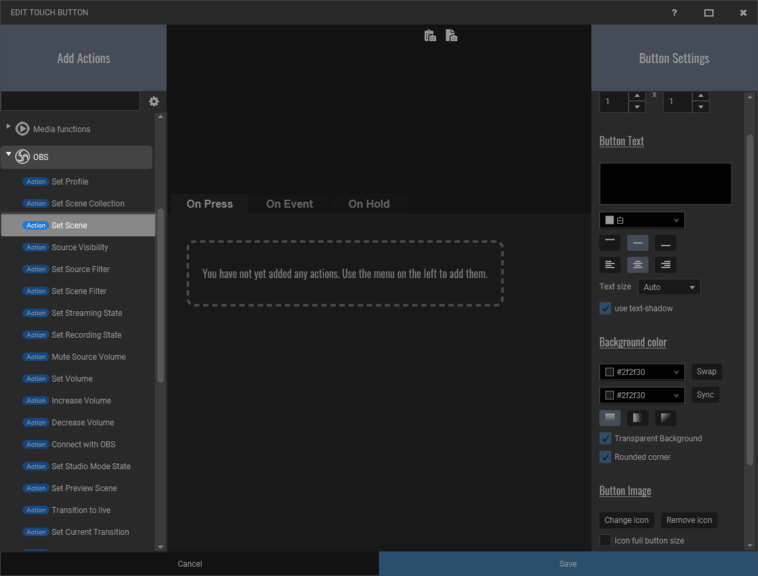Click the button text color swatch

point(610,220)
